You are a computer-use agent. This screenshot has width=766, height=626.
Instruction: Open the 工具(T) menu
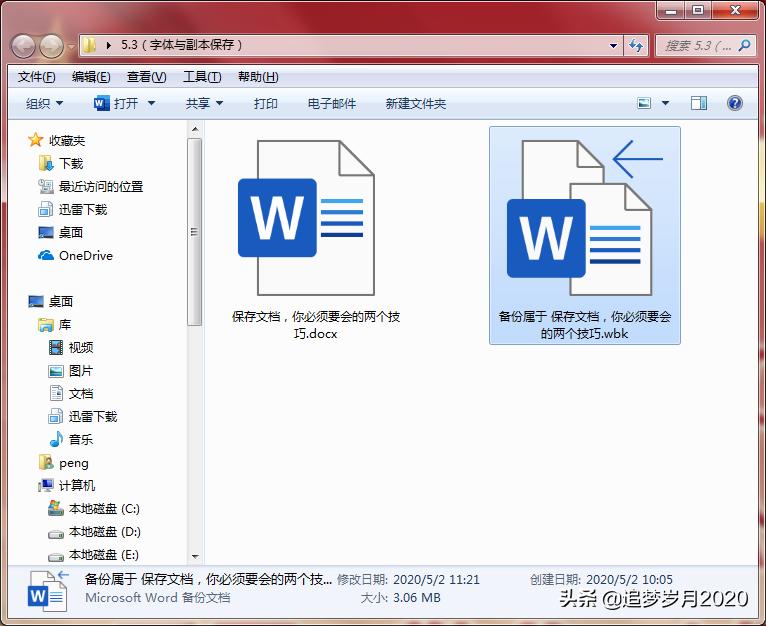tap(202, 77)
